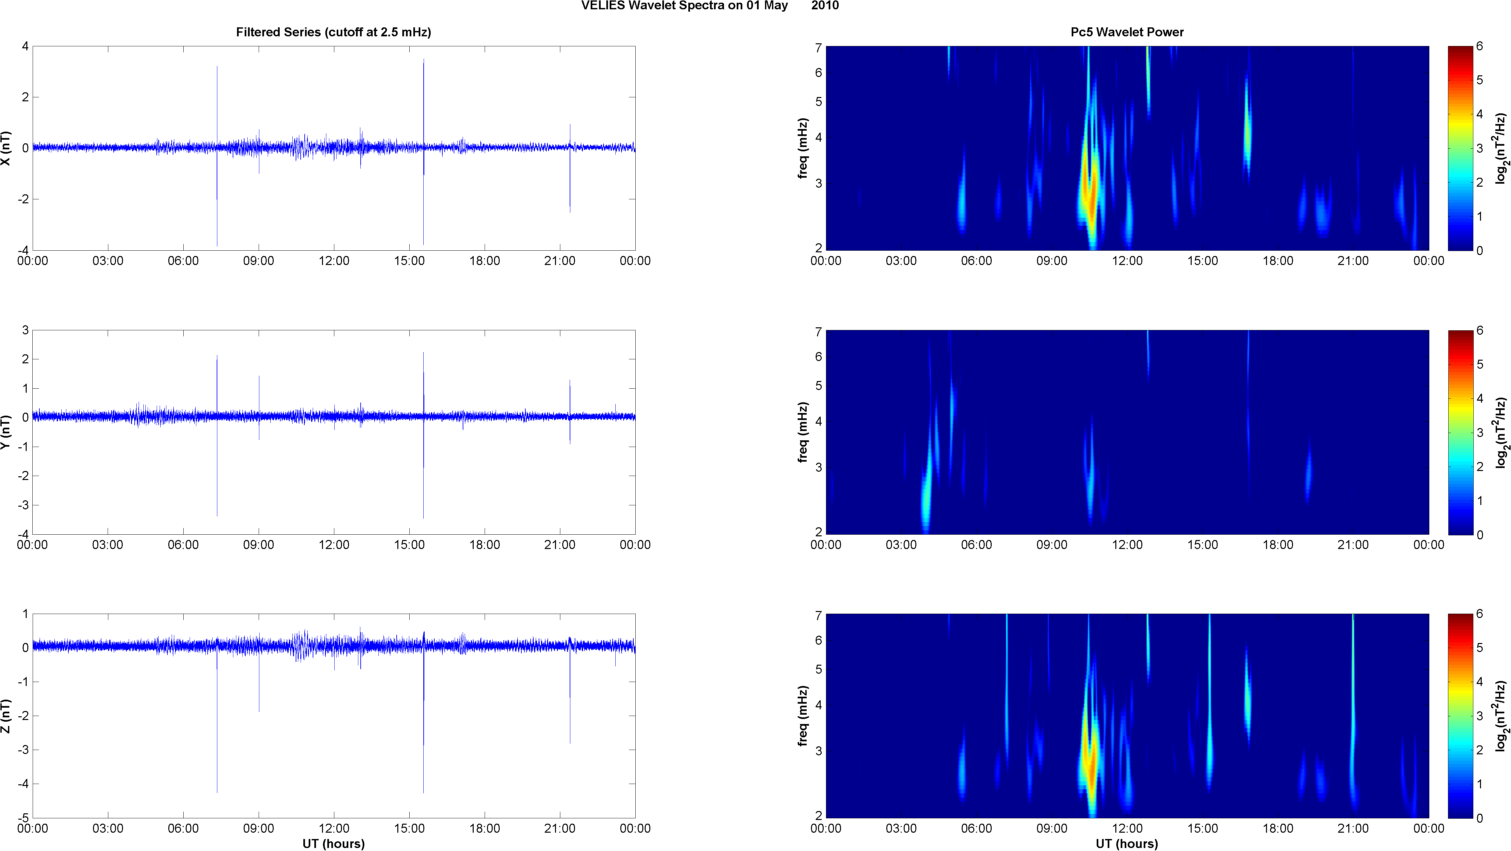Image resolution: width=1511 pixels, height=851 pixels.
Task: Click the spike near 15:30 in the X series plot
Action: [423, 150]
